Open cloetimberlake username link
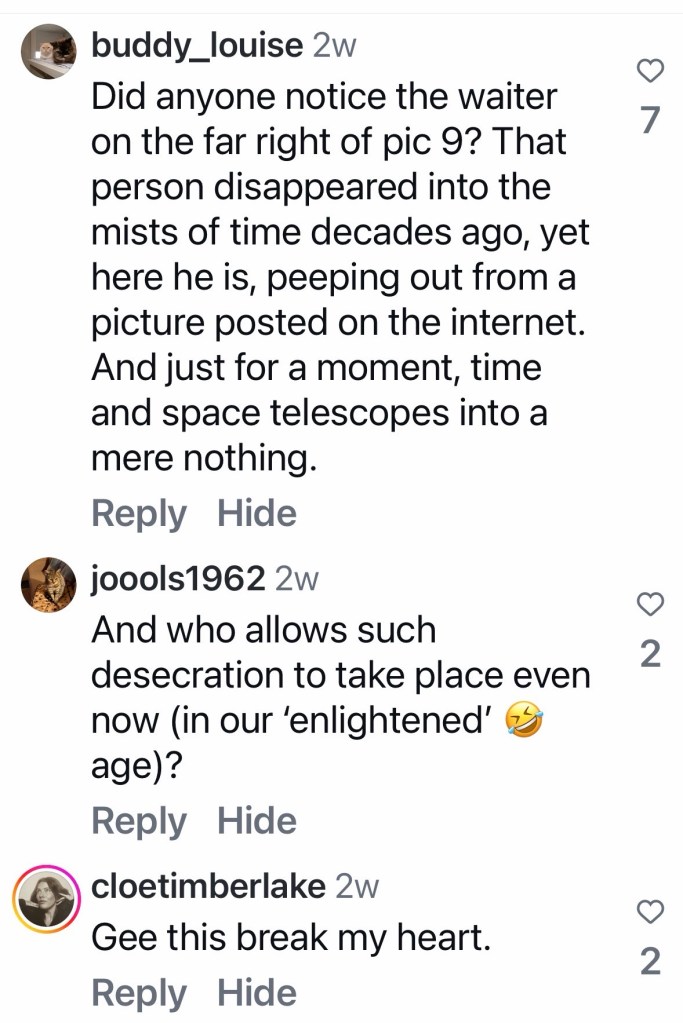This screenshot has height=1023, width=683. pyautogui.click(x=208, y=886)
